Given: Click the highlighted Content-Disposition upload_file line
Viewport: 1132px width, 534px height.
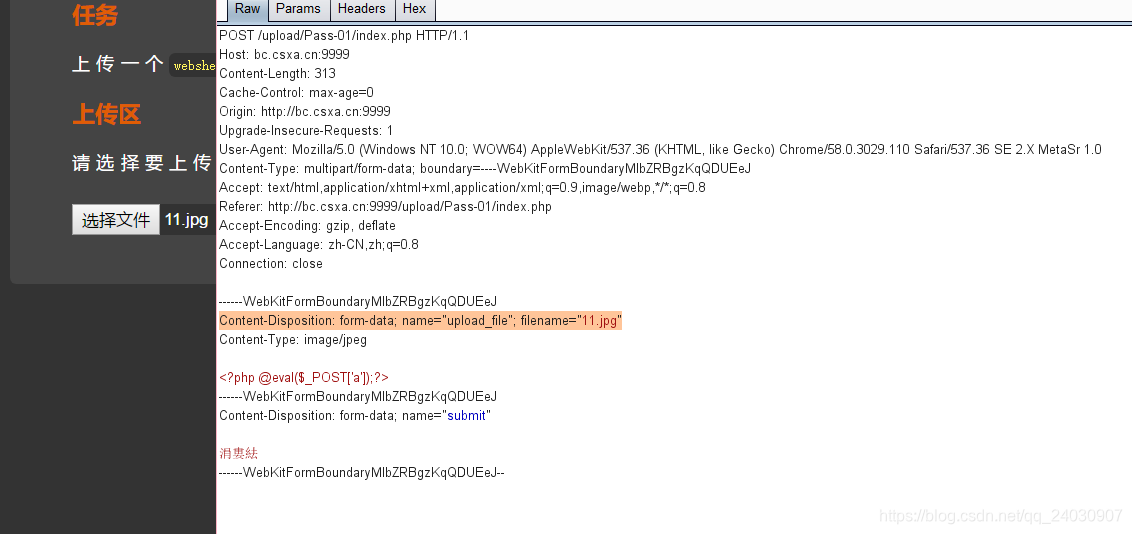Looking at the screenshot, I should point(420,320).
